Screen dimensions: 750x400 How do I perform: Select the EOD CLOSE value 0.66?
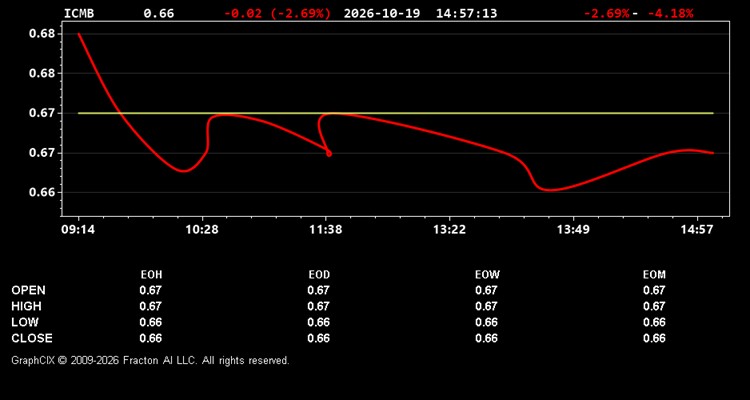point(319,338)
